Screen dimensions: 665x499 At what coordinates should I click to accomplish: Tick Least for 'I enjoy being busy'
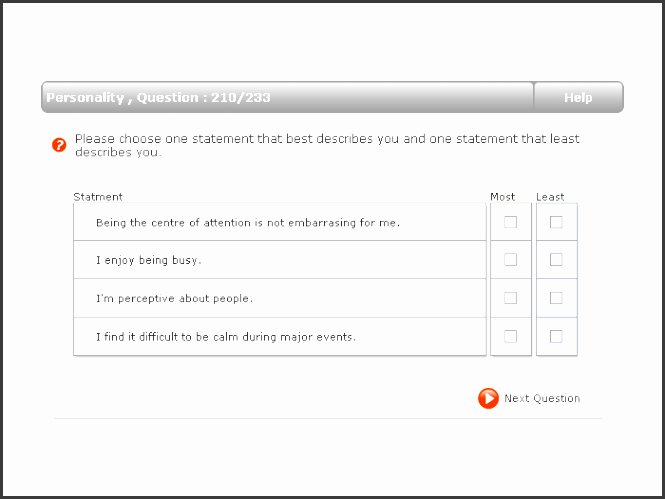556,260
